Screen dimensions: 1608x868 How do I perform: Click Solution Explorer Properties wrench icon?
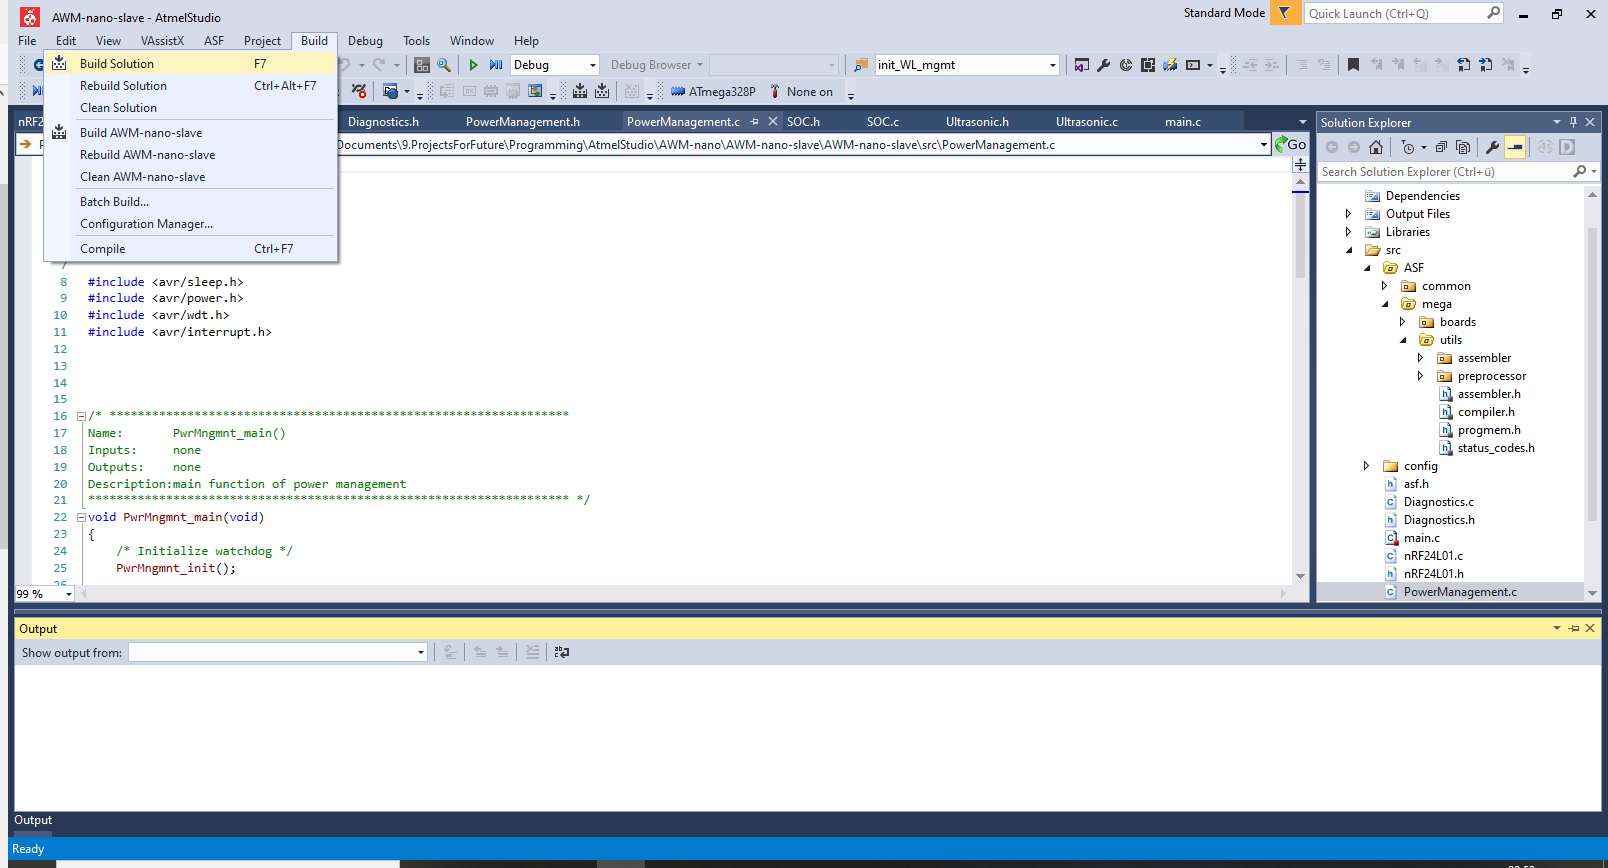(1493, 147)
